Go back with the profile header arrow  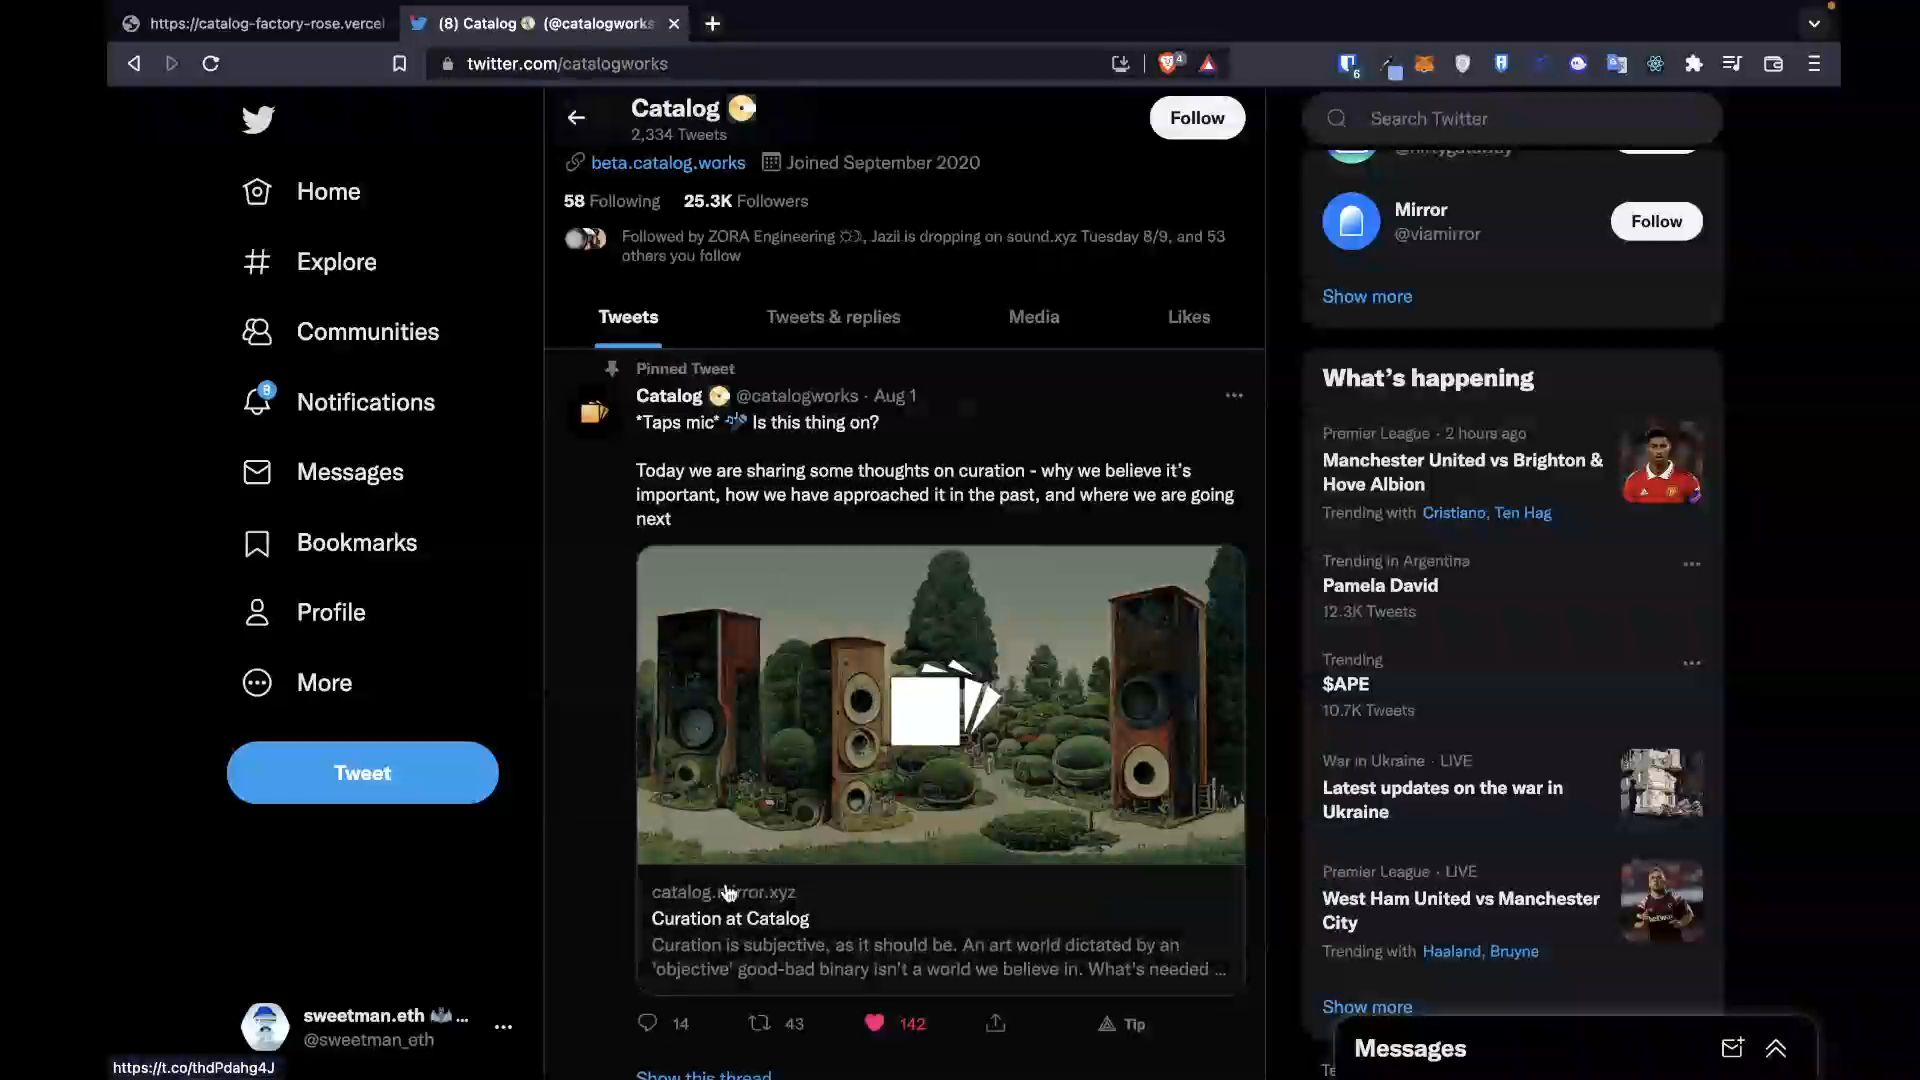click(x=576, y=118)
